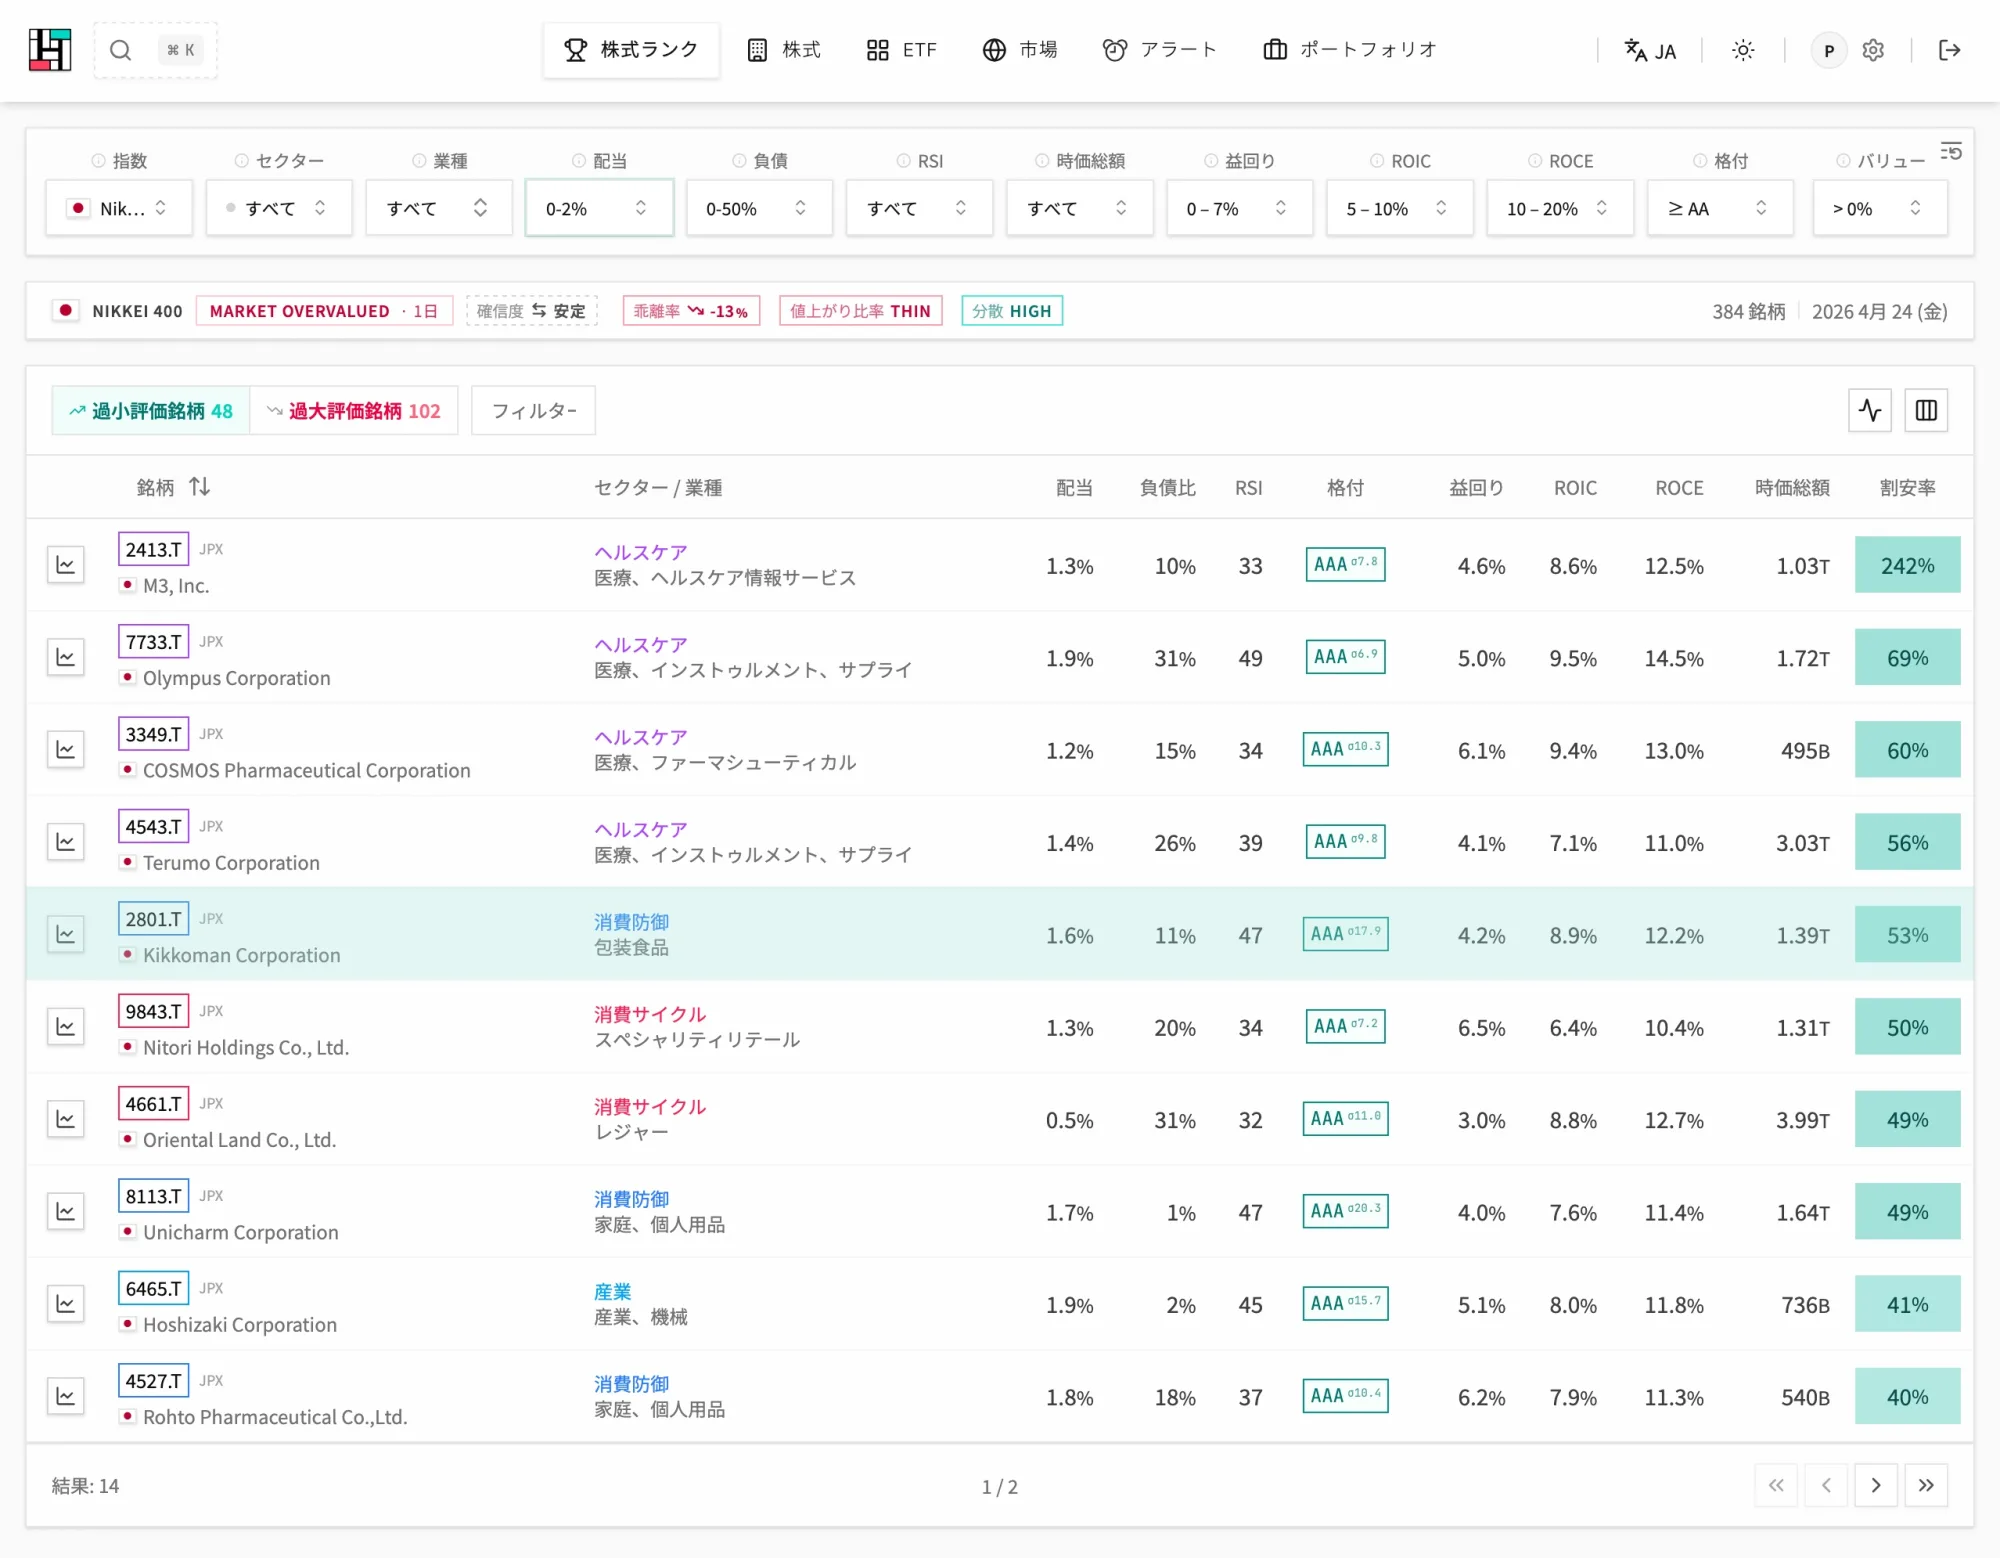The image size is (2000, 1558).
Task: Open the 指数 Nikkei dropdown
Action: (x=119, y=208)
